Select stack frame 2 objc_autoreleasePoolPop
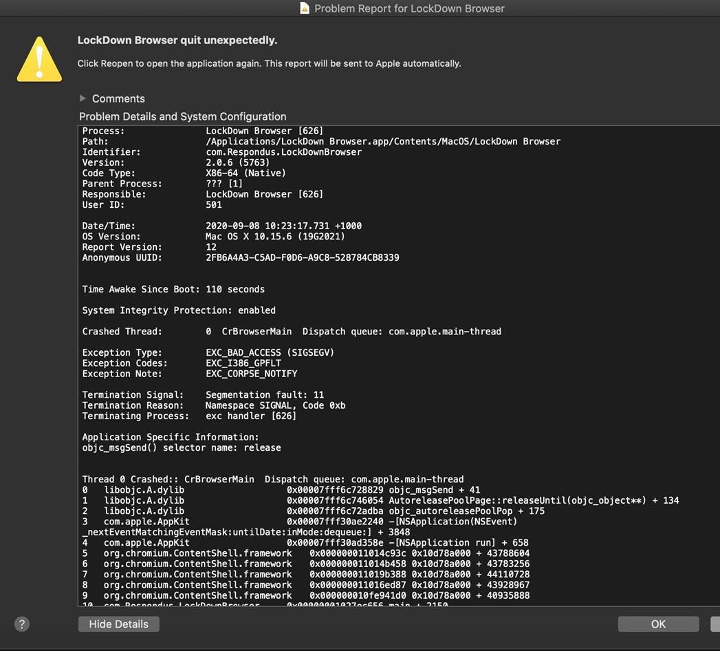The height and width of the screenshot is (652, 720). [x=313, y=511]
